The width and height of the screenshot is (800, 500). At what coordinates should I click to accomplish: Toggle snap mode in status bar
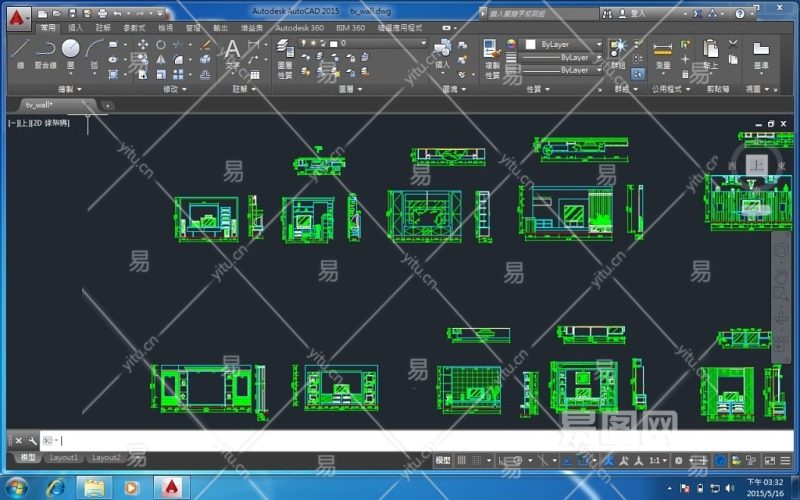pos(477,461)
